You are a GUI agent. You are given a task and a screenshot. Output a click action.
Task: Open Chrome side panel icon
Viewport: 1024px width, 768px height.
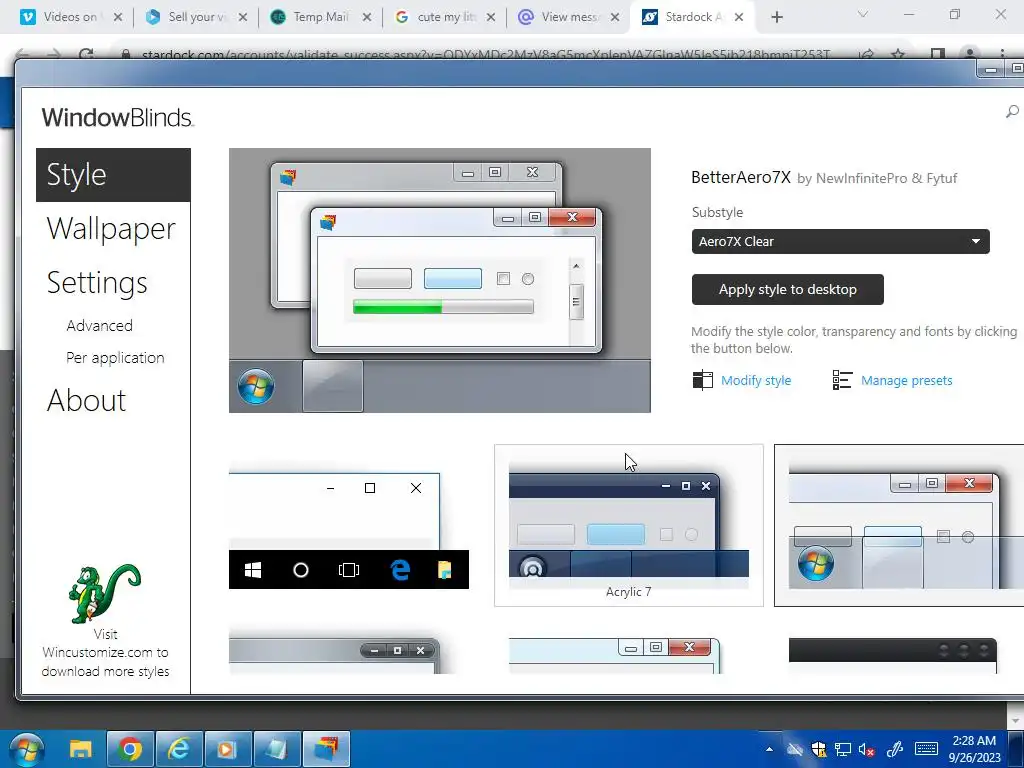(938, 54)
